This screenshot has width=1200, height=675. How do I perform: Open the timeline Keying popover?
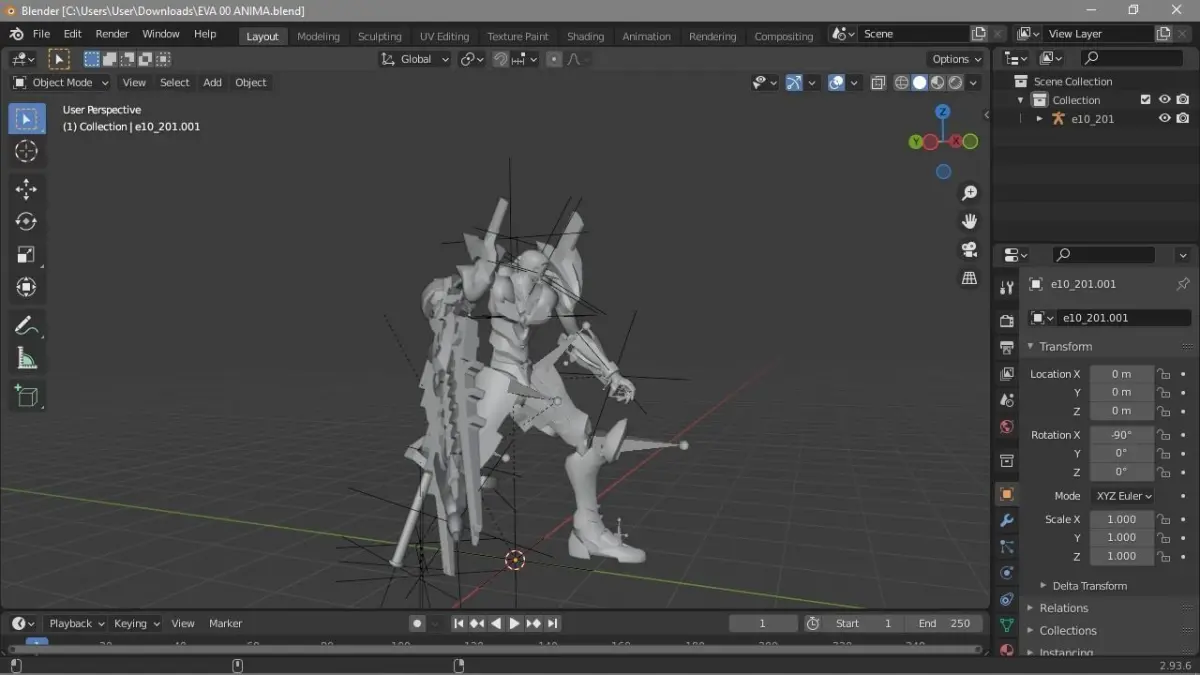point(136,623)
